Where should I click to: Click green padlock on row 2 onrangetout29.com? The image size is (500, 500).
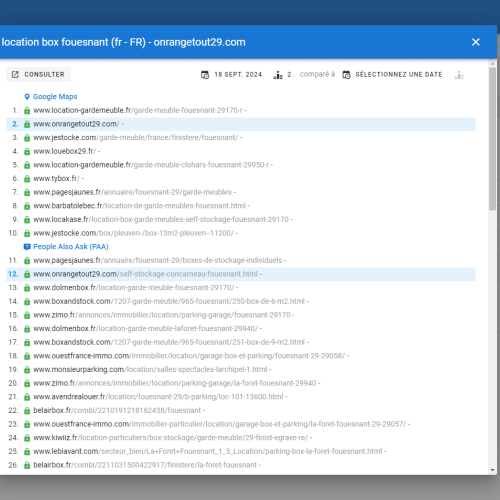(27, 124)
